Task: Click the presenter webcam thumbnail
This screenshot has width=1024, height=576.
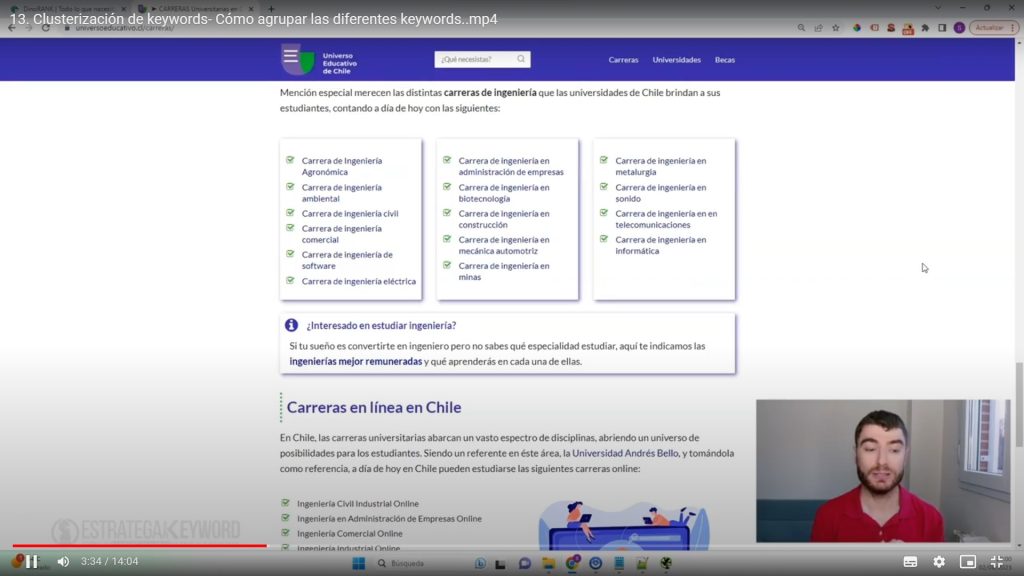Action: pyautogui.click(x=883, y=471)
